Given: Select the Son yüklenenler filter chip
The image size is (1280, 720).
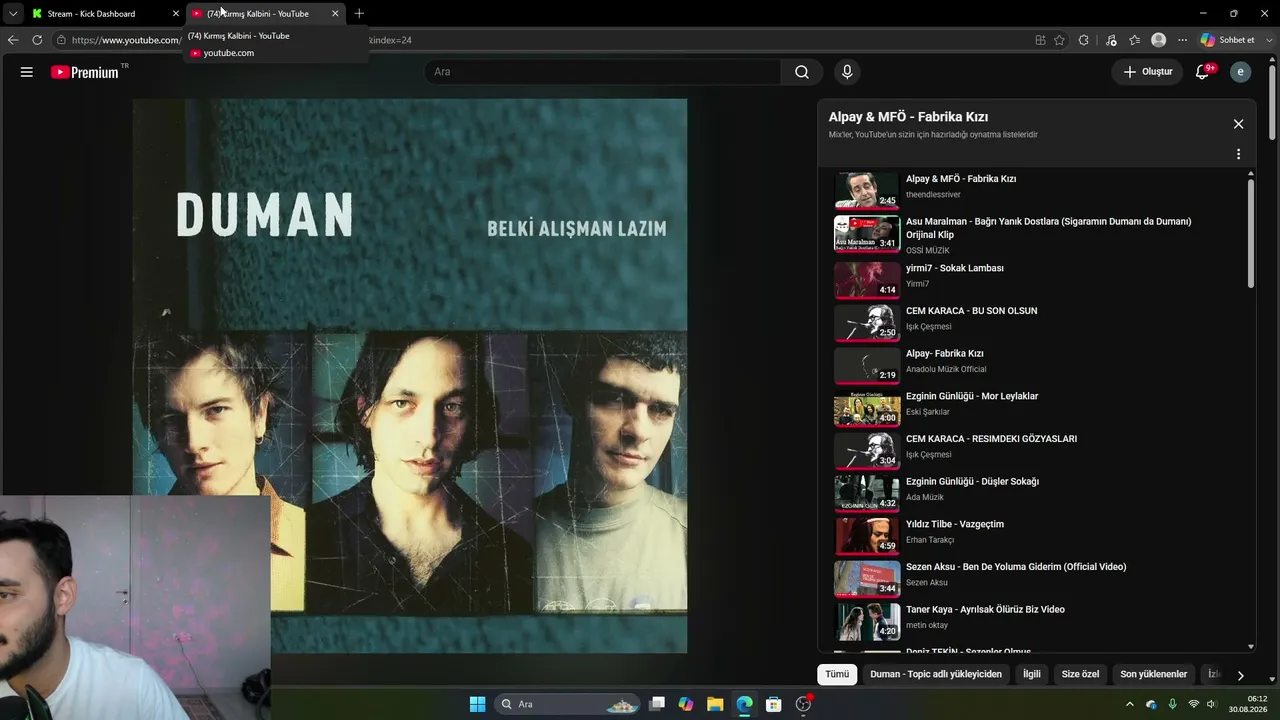Looking at the screenshot, I should [x=1154, y=674].
